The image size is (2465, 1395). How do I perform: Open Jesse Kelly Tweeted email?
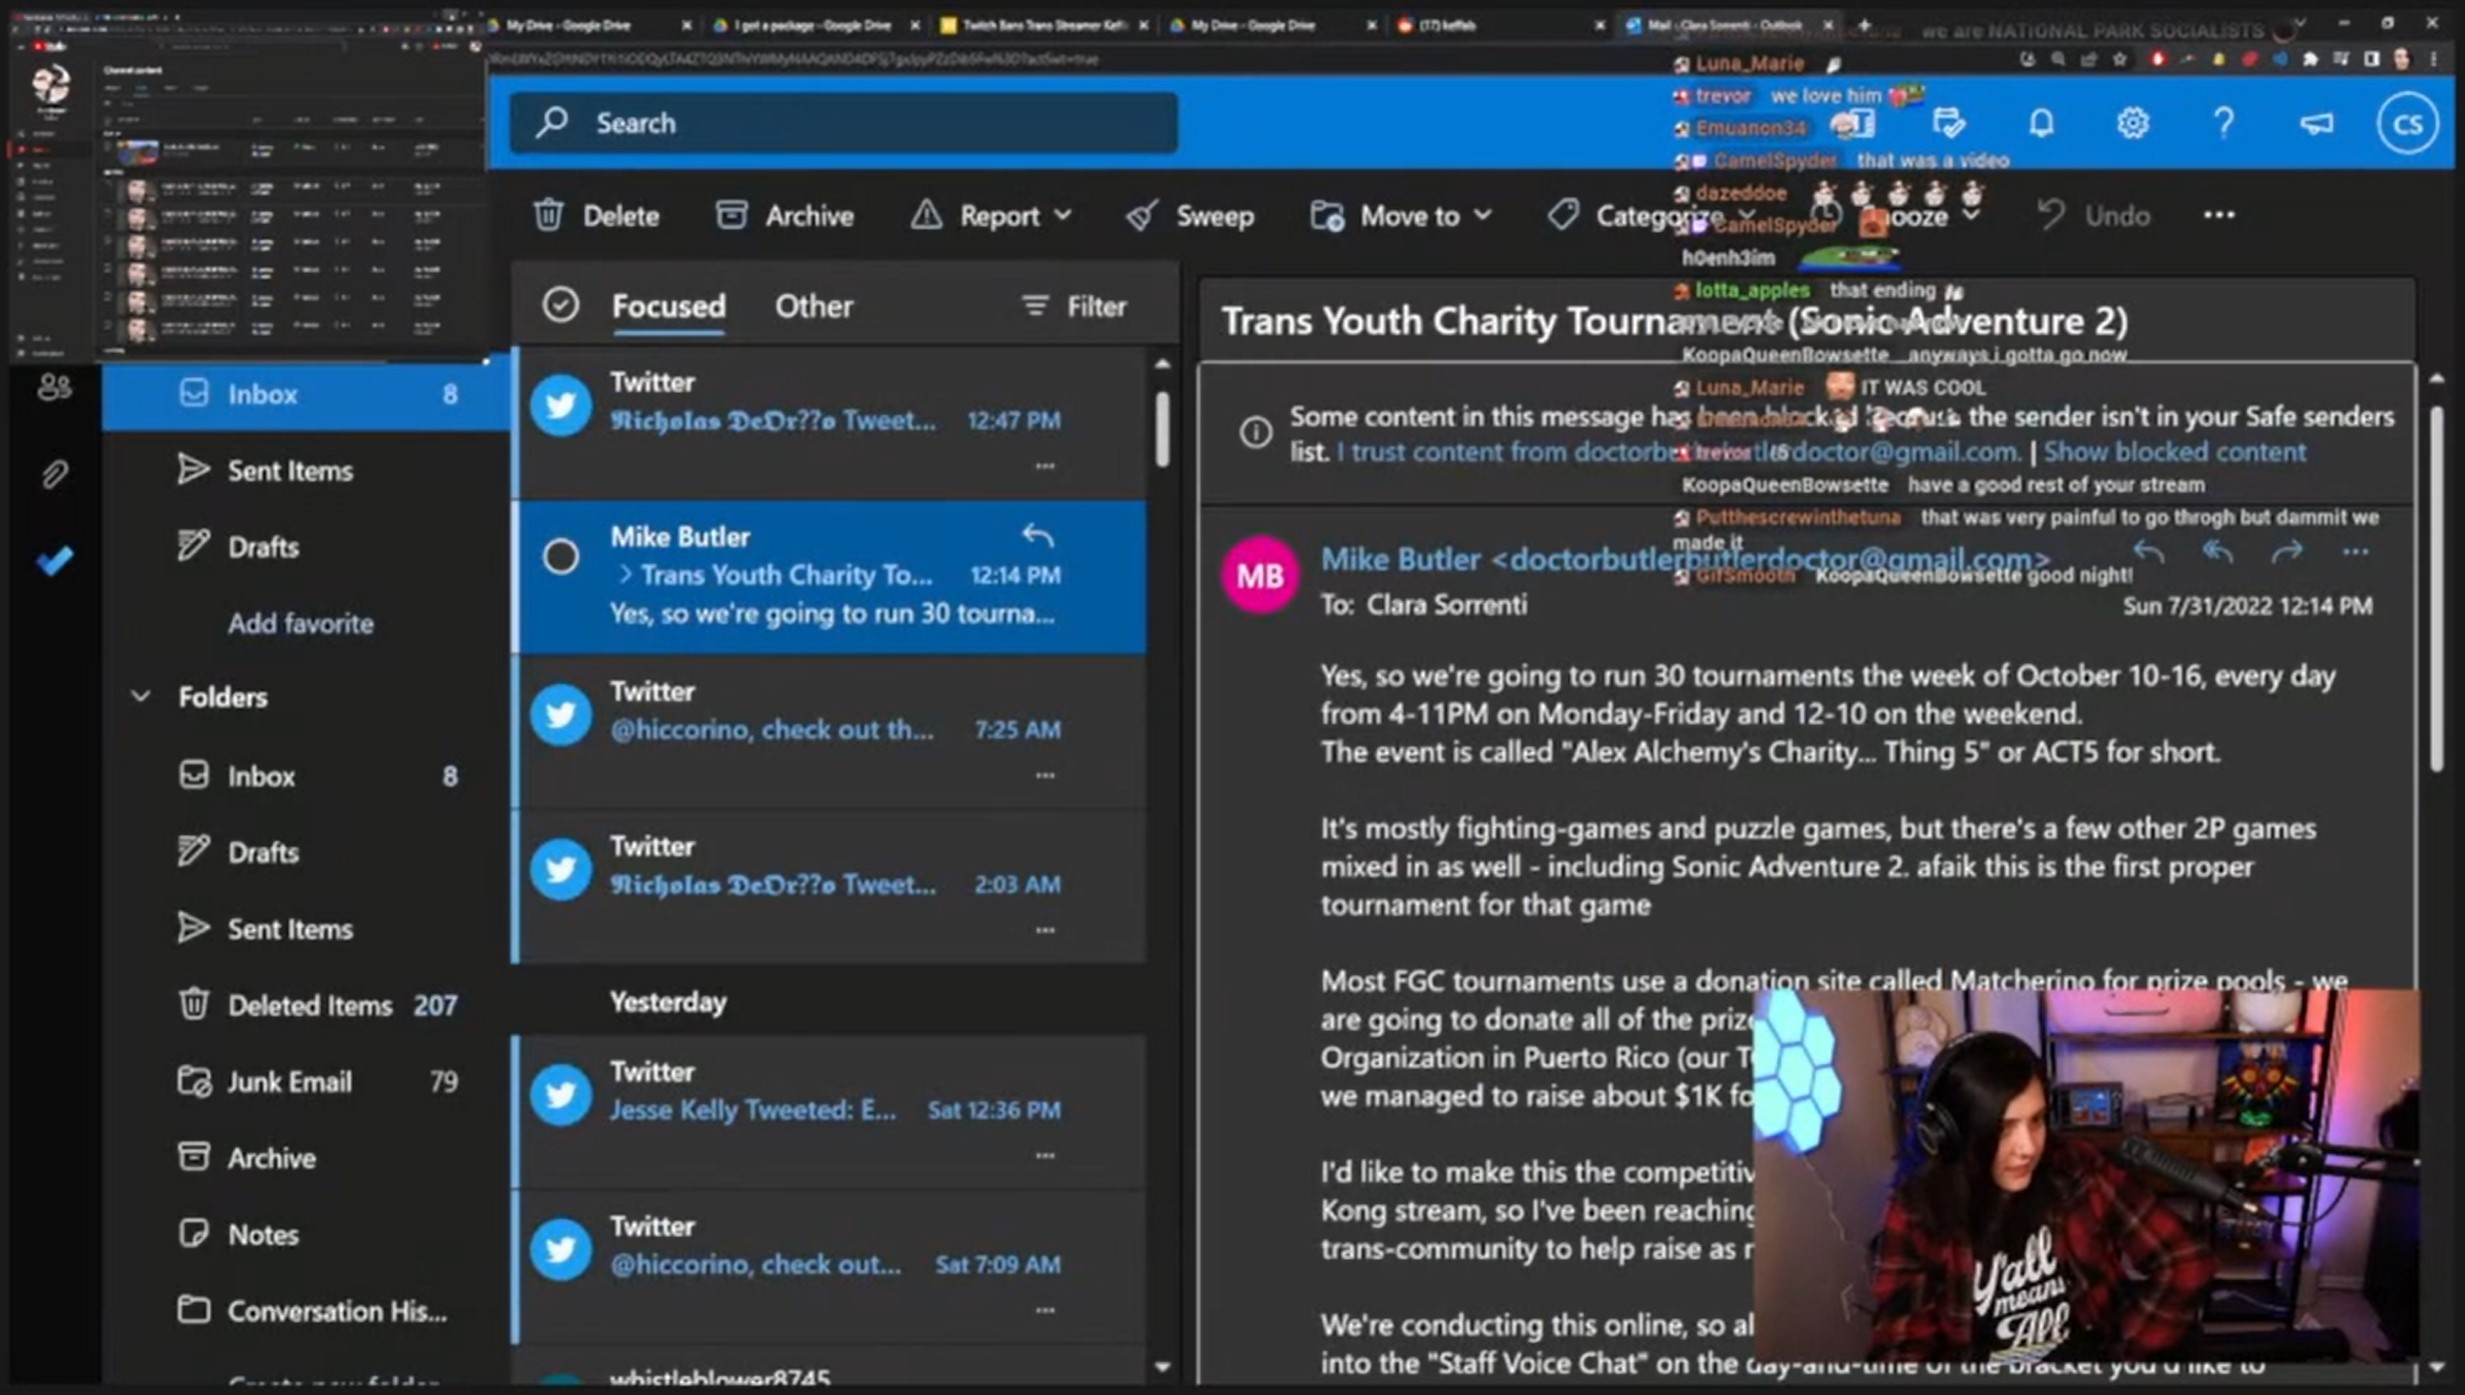pos(830,1111)
